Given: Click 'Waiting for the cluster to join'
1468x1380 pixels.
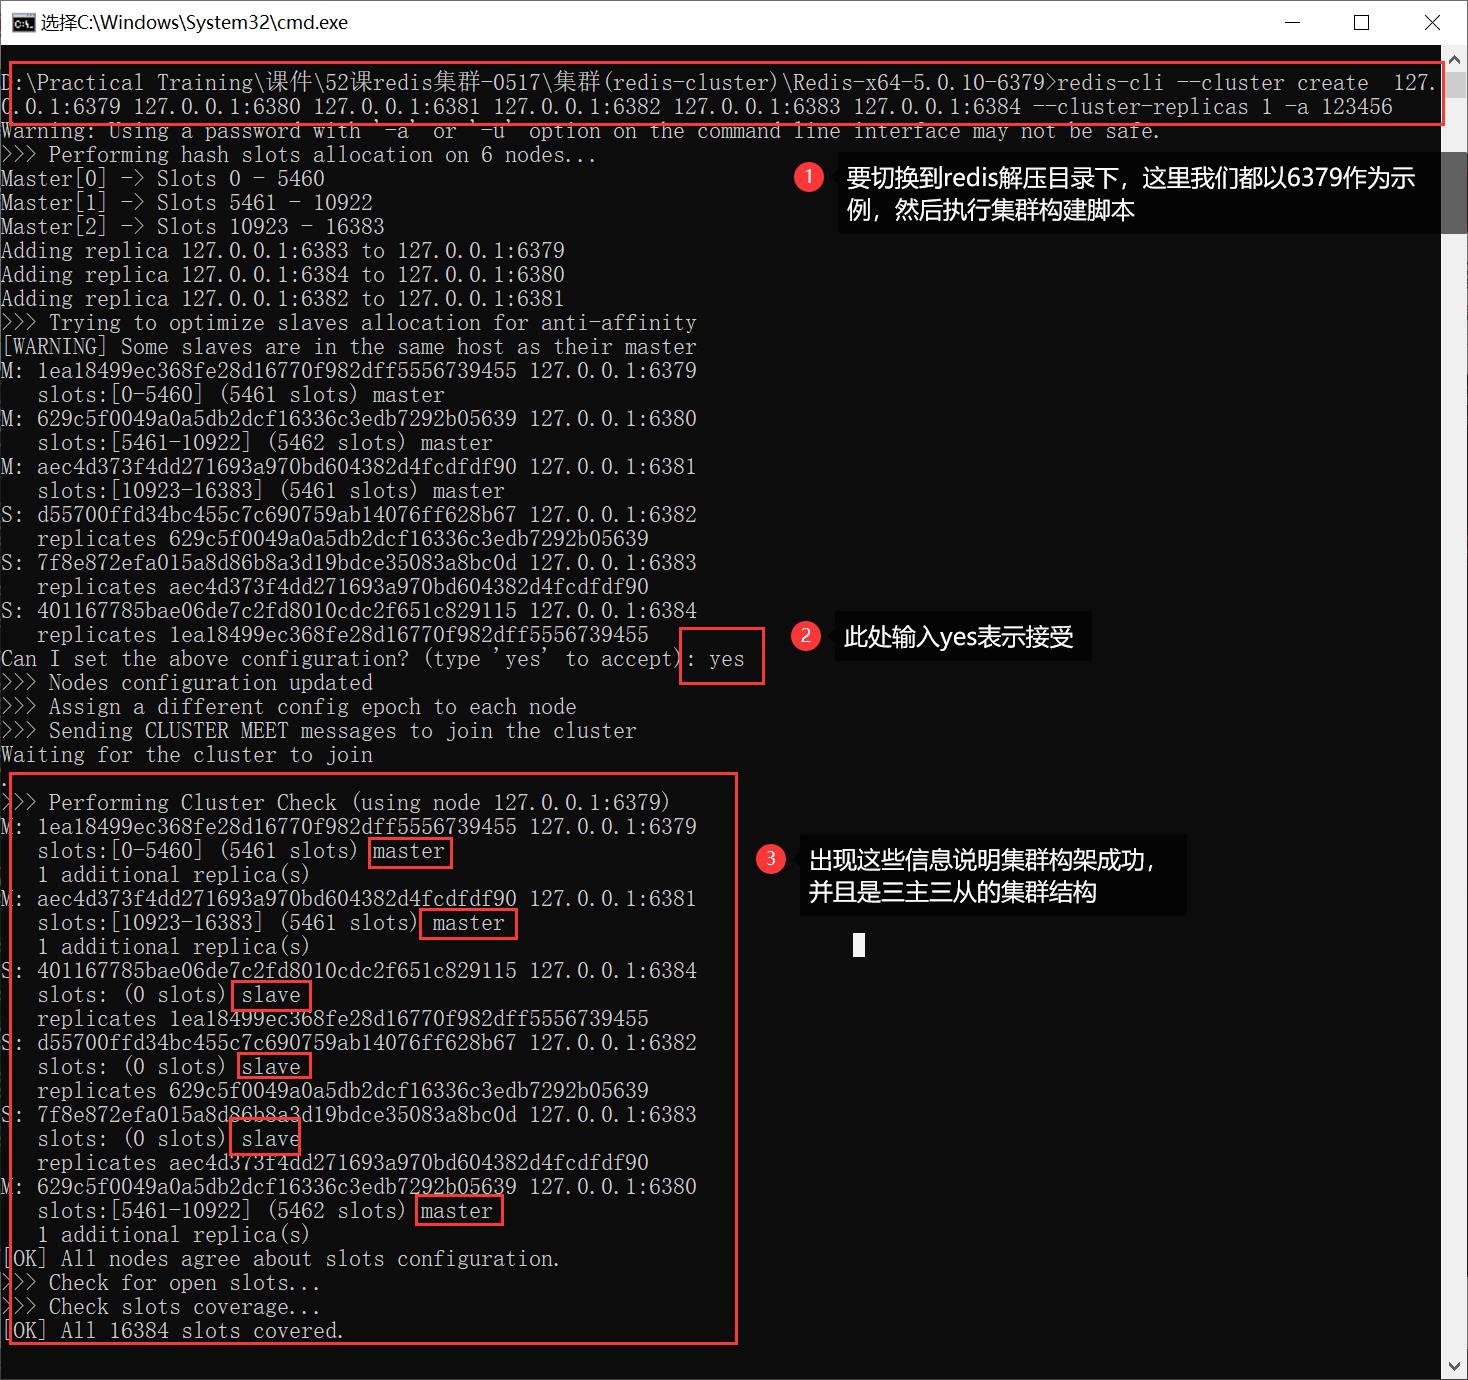Looking at the screenshot, I should [x=187, y=755].
